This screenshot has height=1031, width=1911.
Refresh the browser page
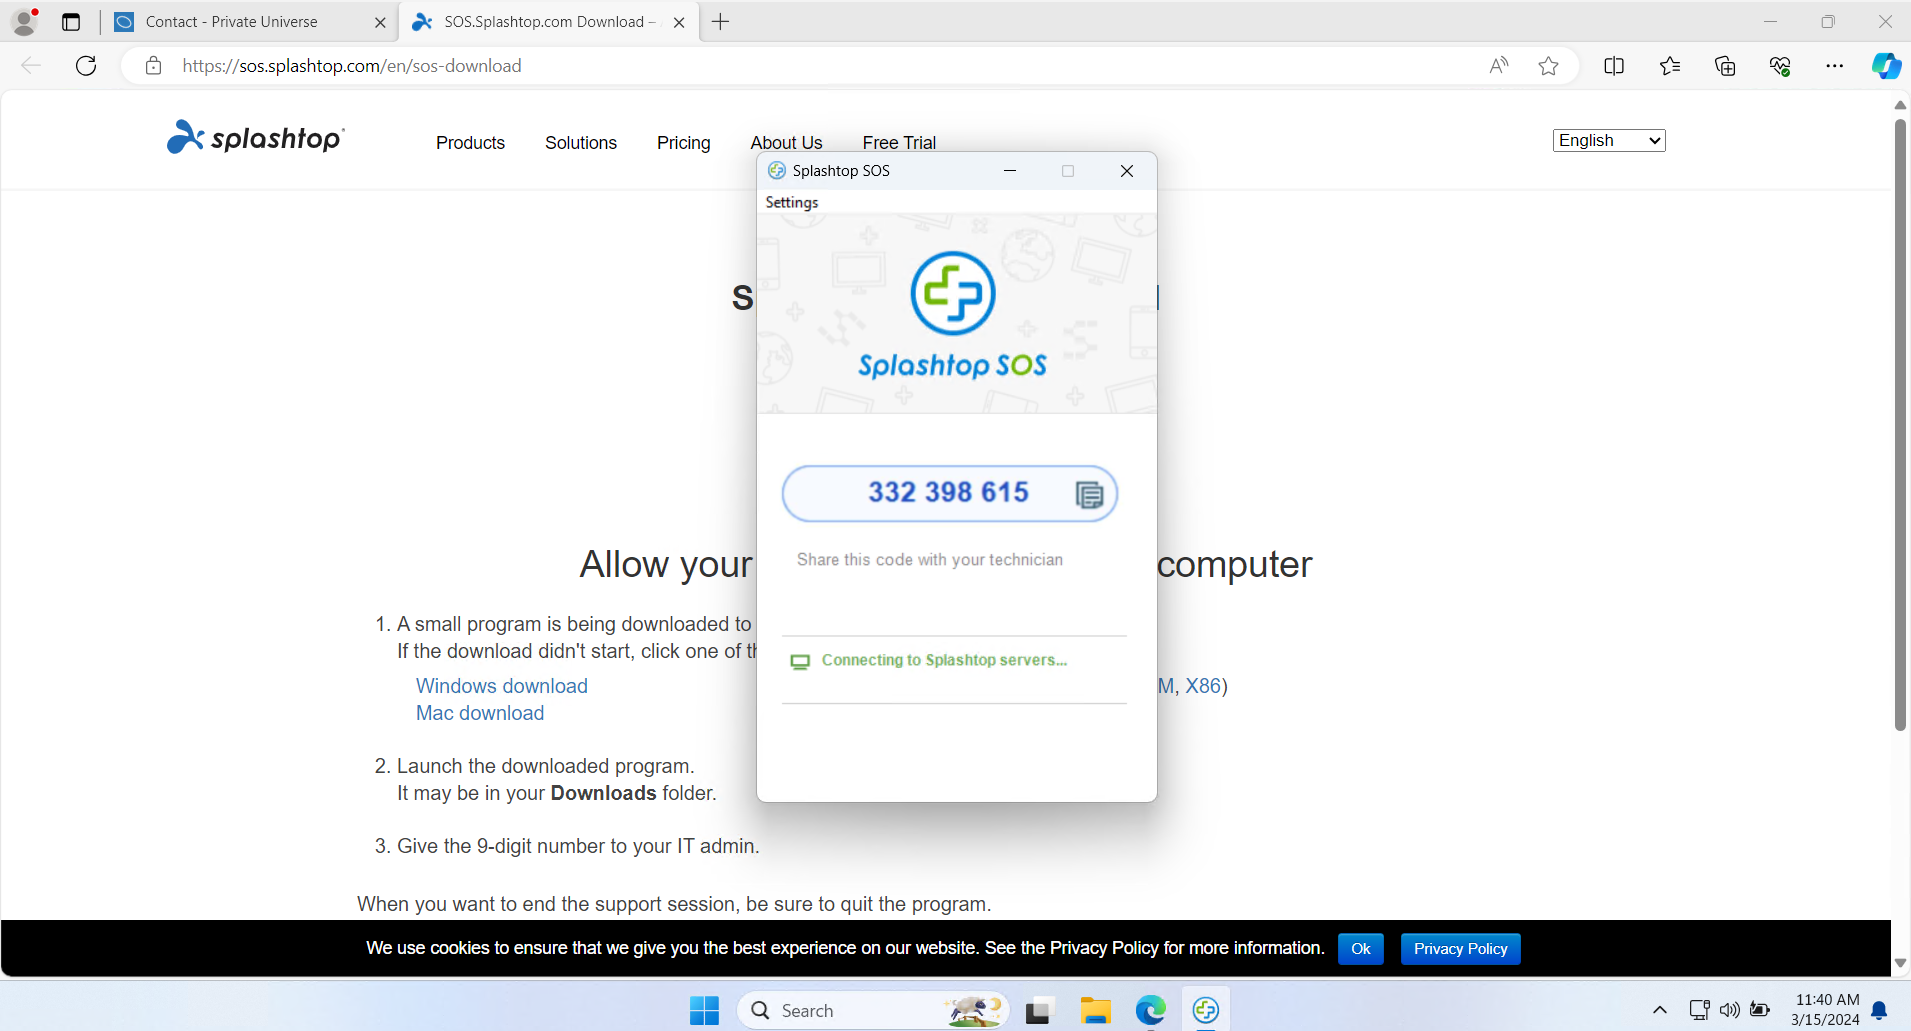pyautogui.click(x=86, y=66)
